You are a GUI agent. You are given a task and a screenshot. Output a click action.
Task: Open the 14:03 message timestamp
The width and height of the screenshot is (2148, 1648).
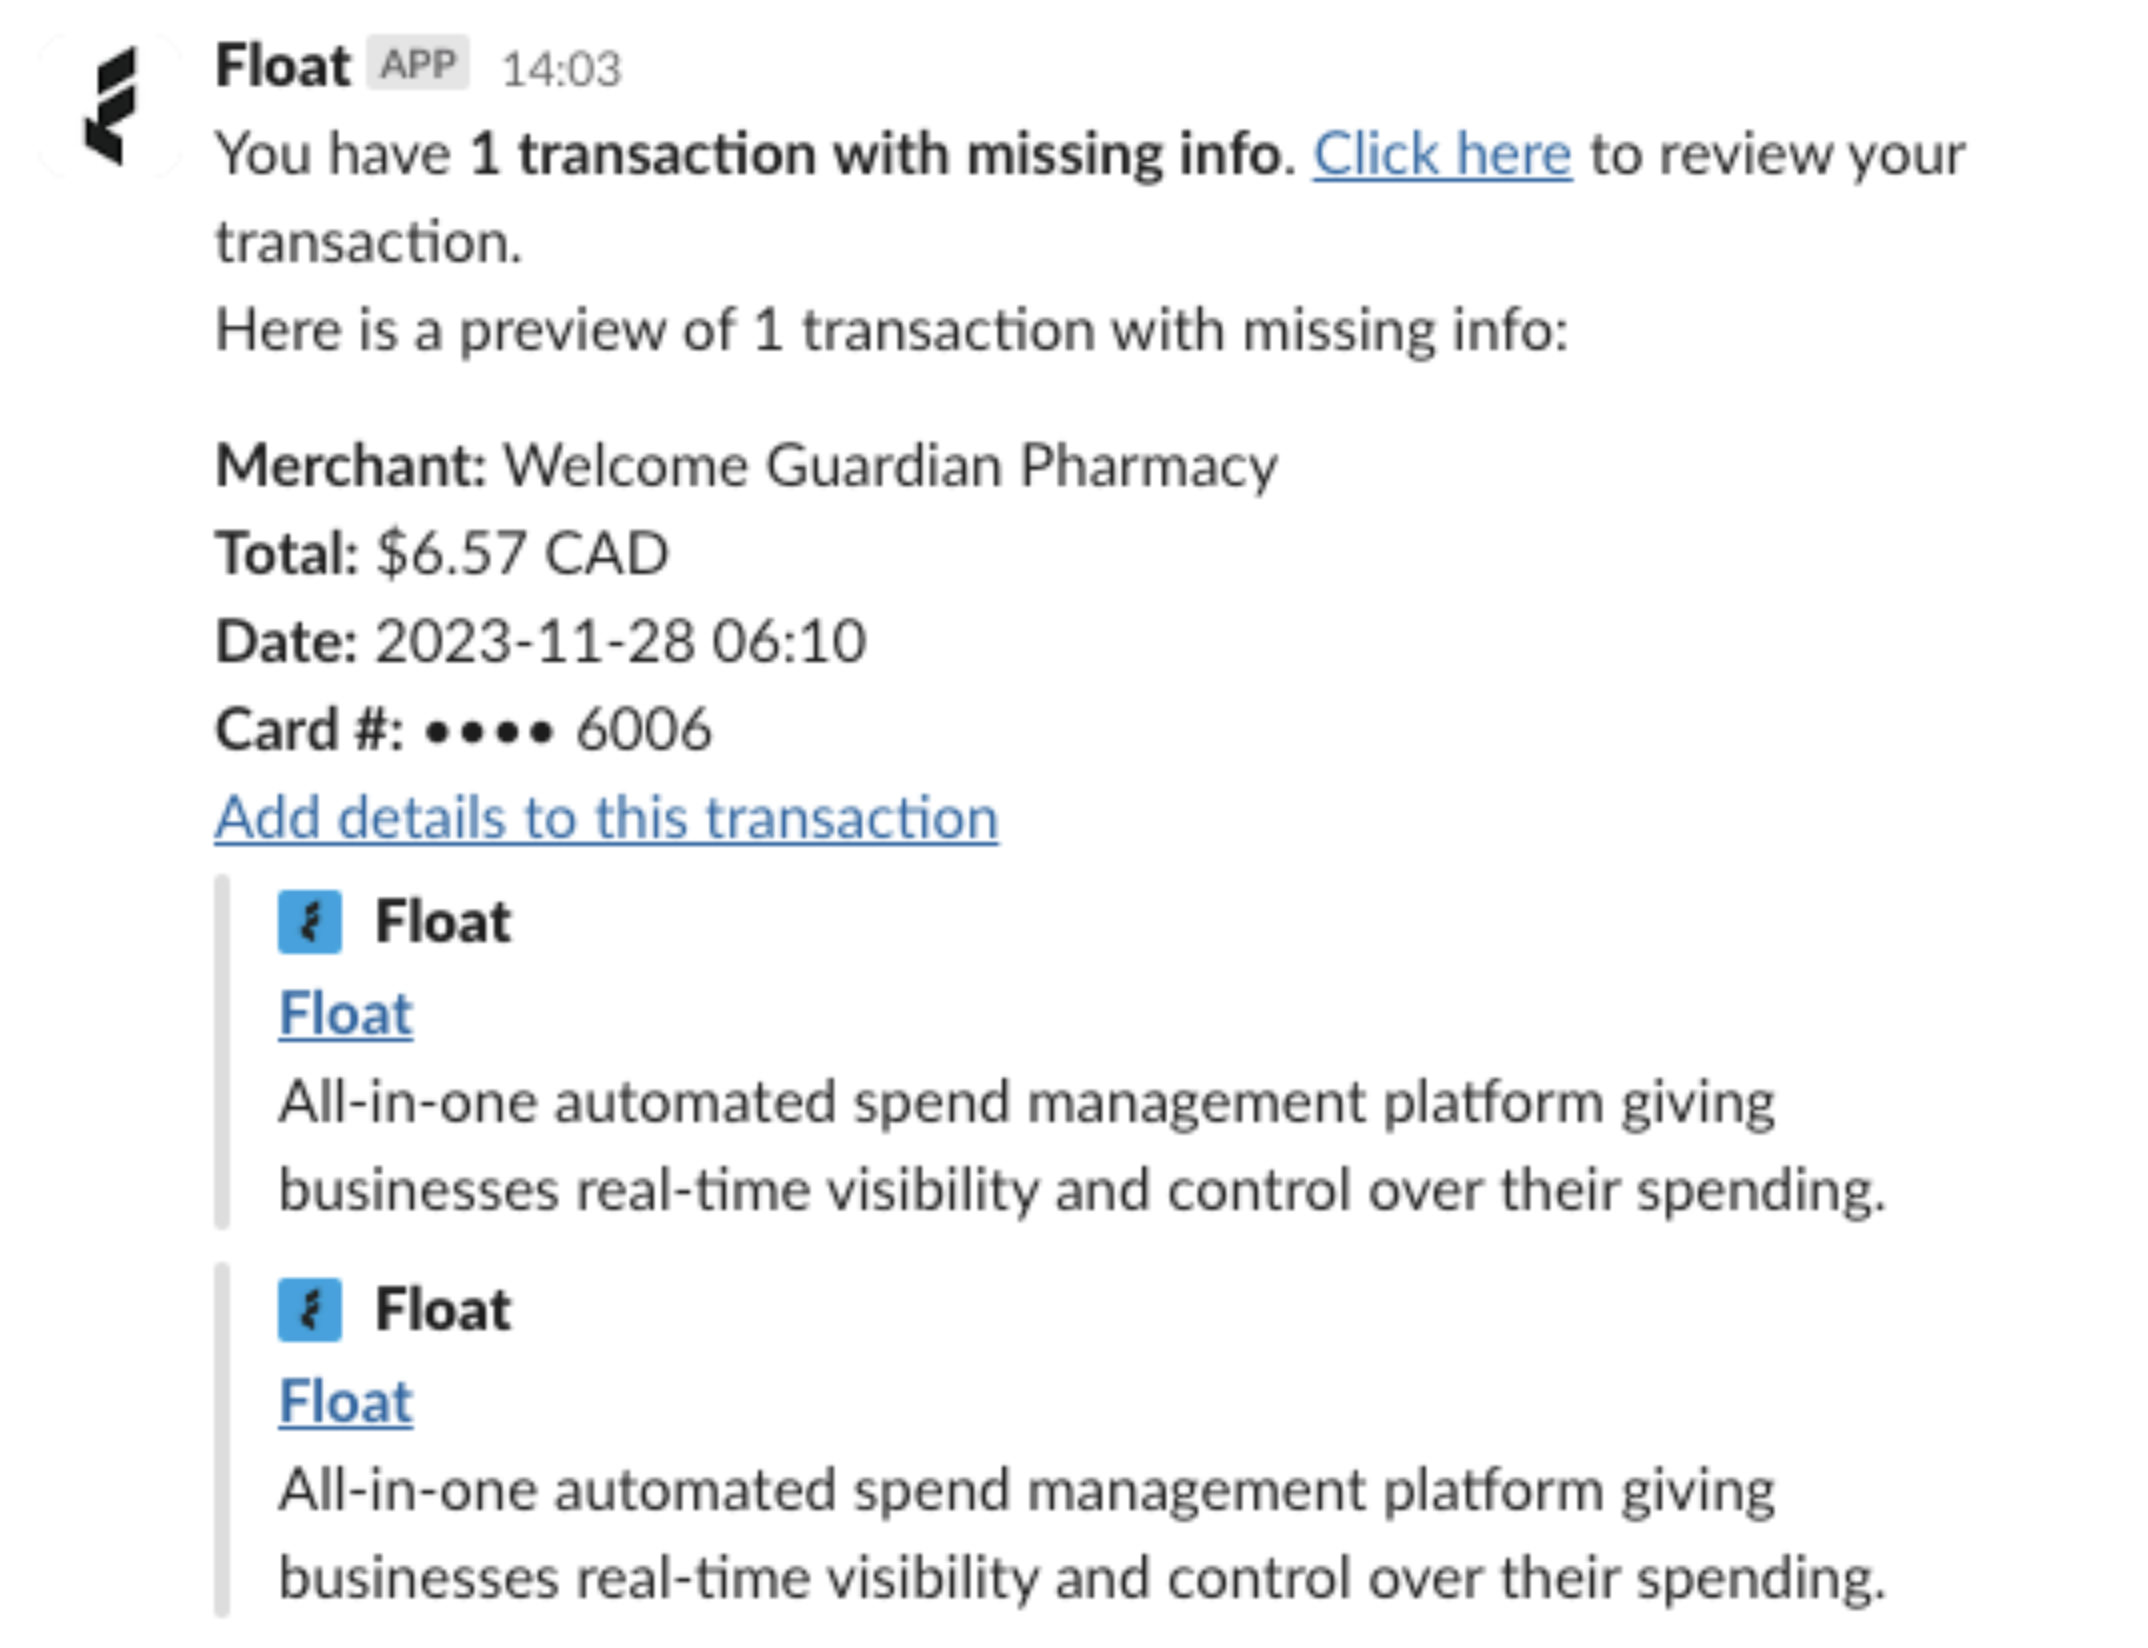(561, 70)
